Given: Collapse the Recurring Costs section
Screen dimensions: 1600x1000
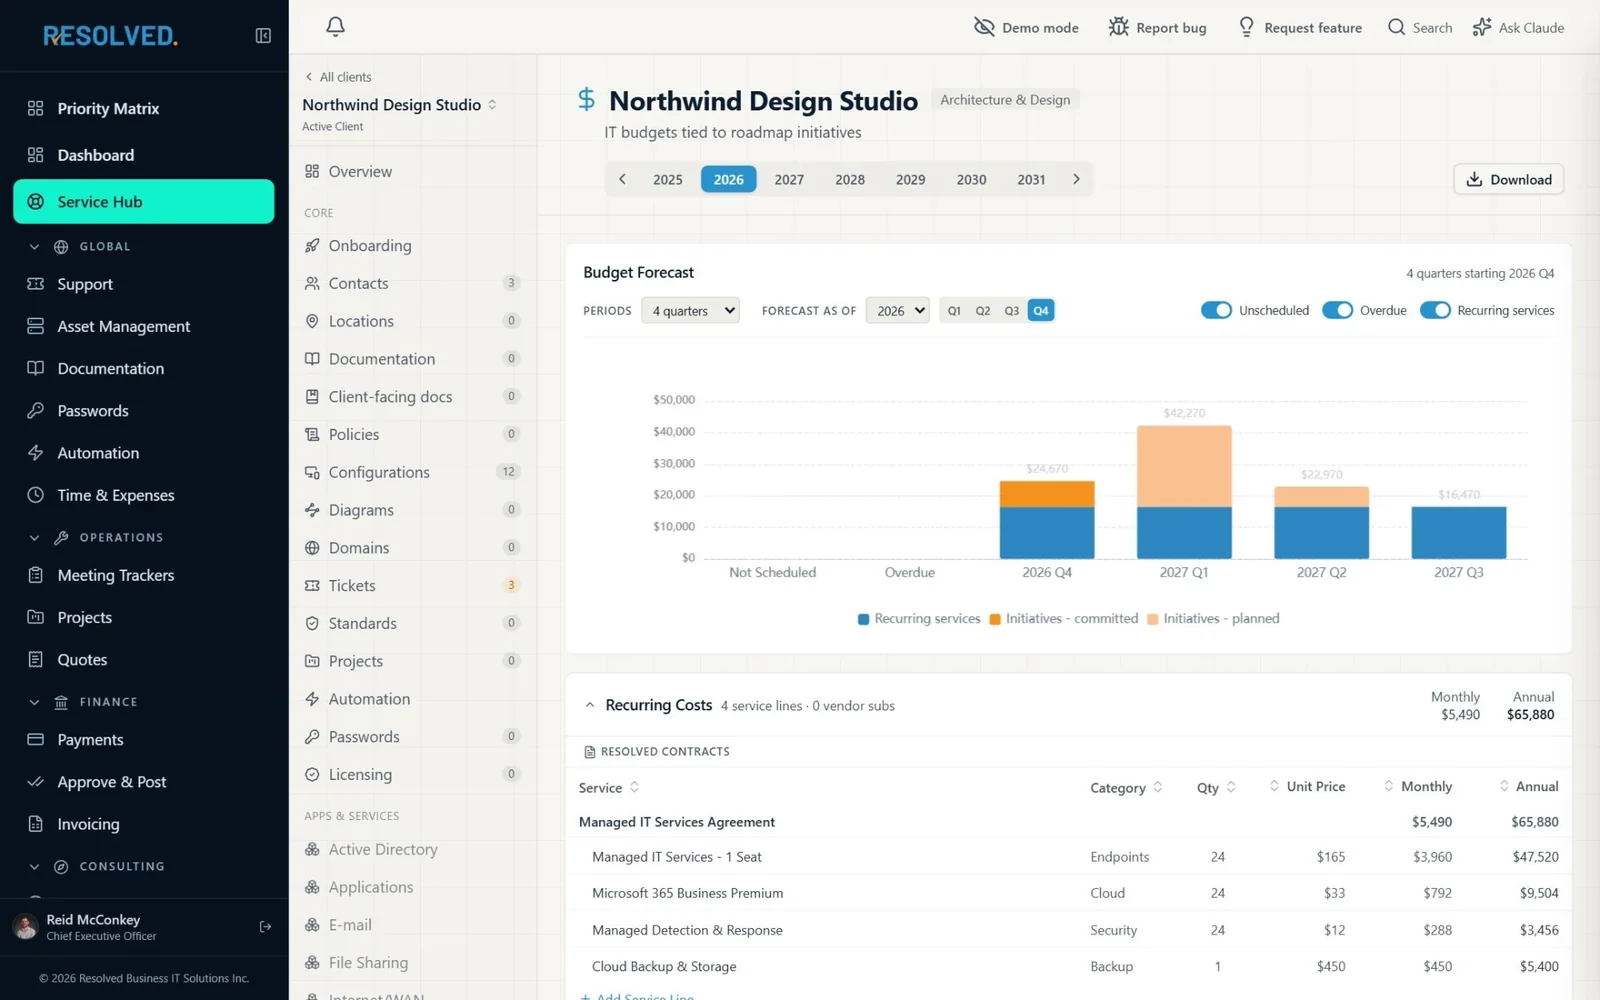Looking at the screenshot, I should tap(590, 705).
